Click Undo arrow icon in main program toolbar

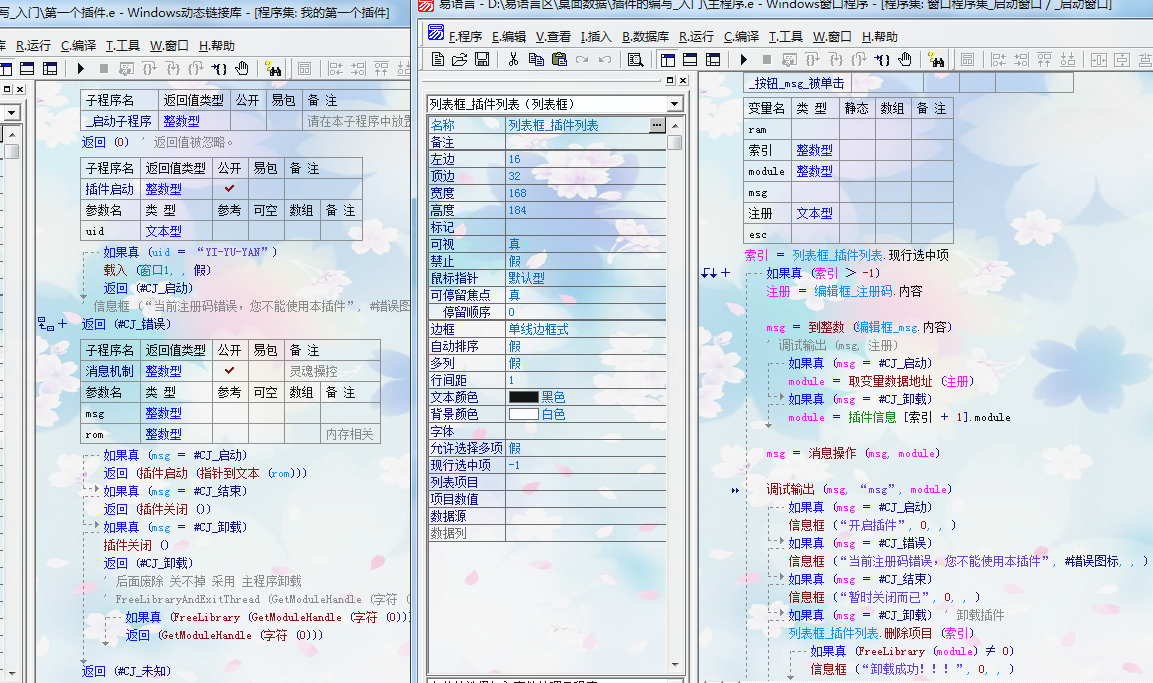[x=605, y=60]
